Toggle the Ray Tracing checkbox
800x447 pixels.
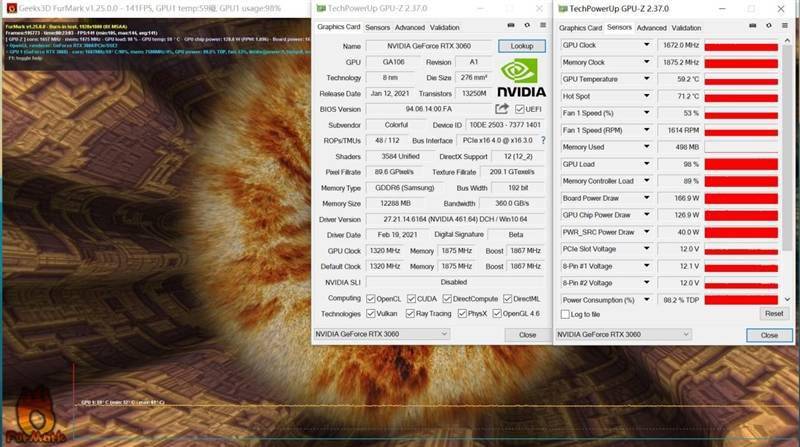point(410,313)
